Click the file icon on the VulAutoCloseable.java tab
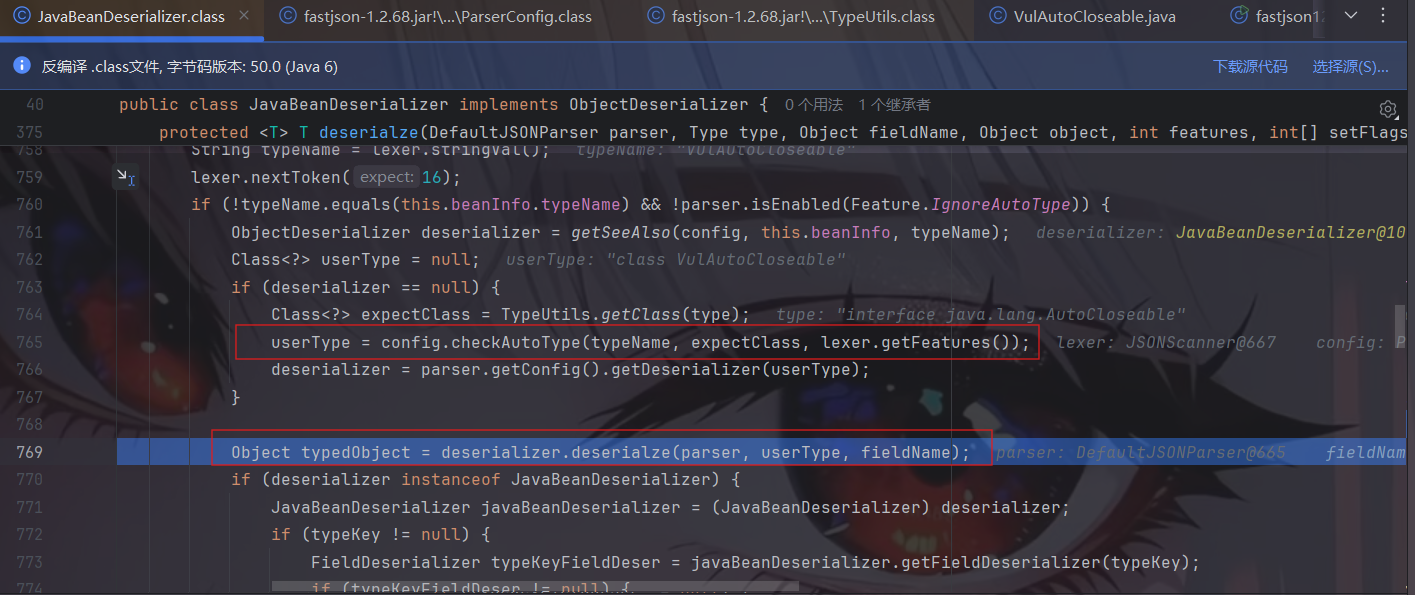Viewport: 1415px width, 595px height. [x=997, y=16]
